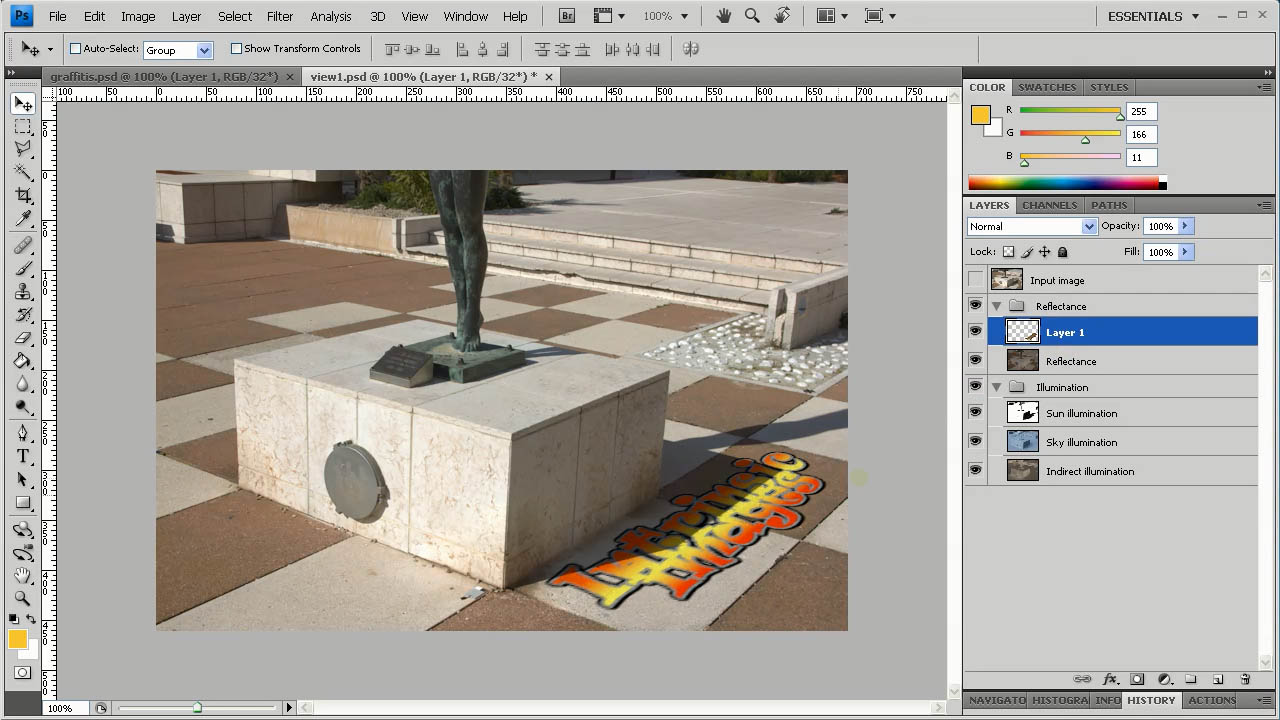The image size is (1280, 720).
Task: Switch to the Paths tab
Action: point(1109,205)
